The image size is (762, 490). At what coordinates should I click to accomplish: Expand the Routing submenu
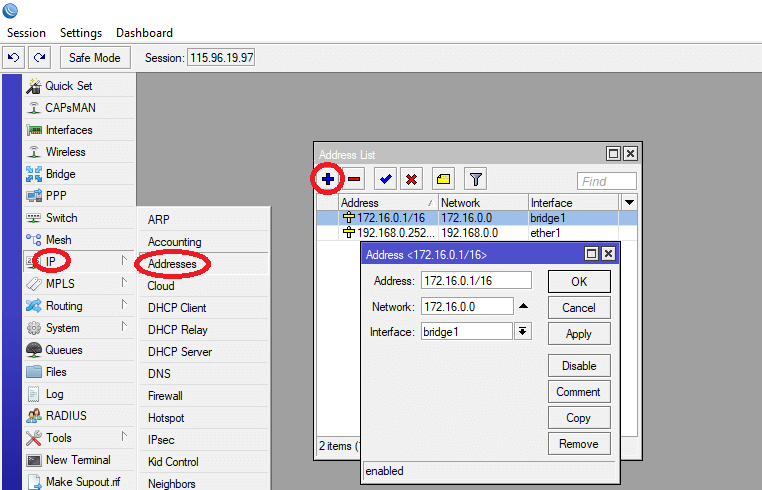coord(79,306)
